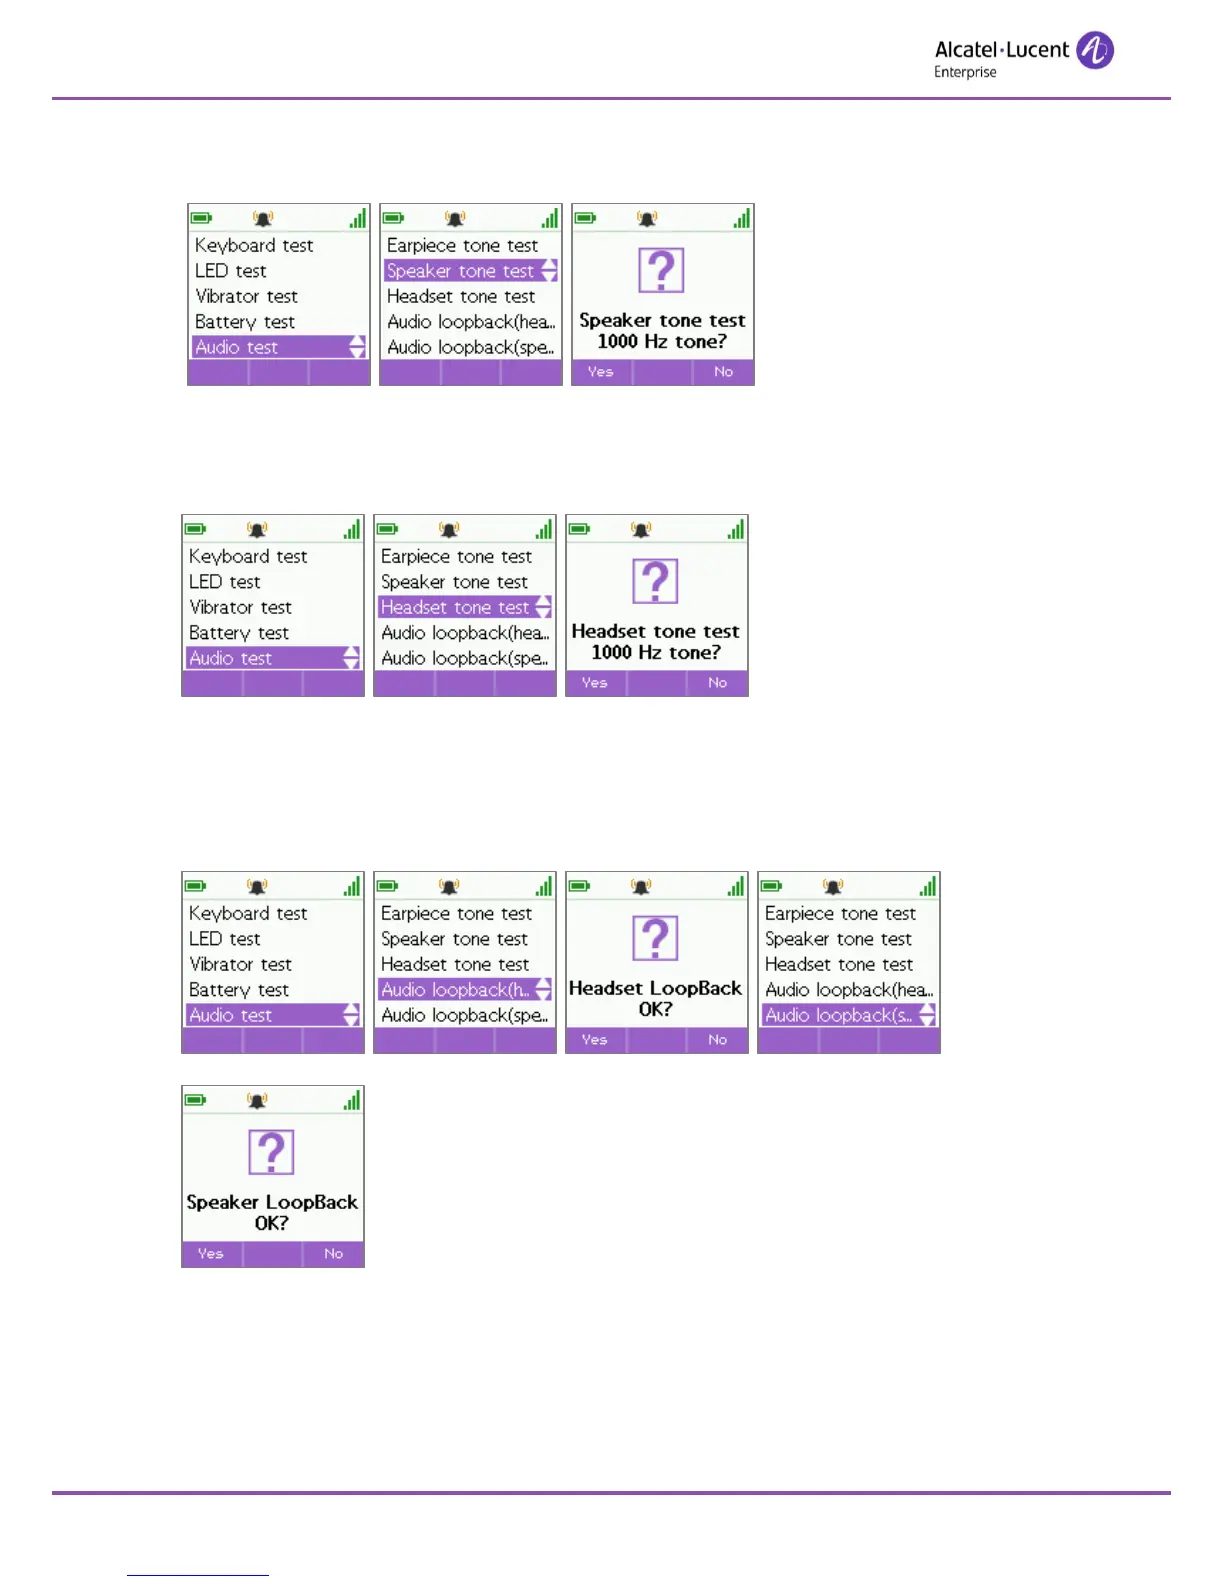
Task: Click bell icon on Speaker LoopBack screen
Action: [257, 1100]
